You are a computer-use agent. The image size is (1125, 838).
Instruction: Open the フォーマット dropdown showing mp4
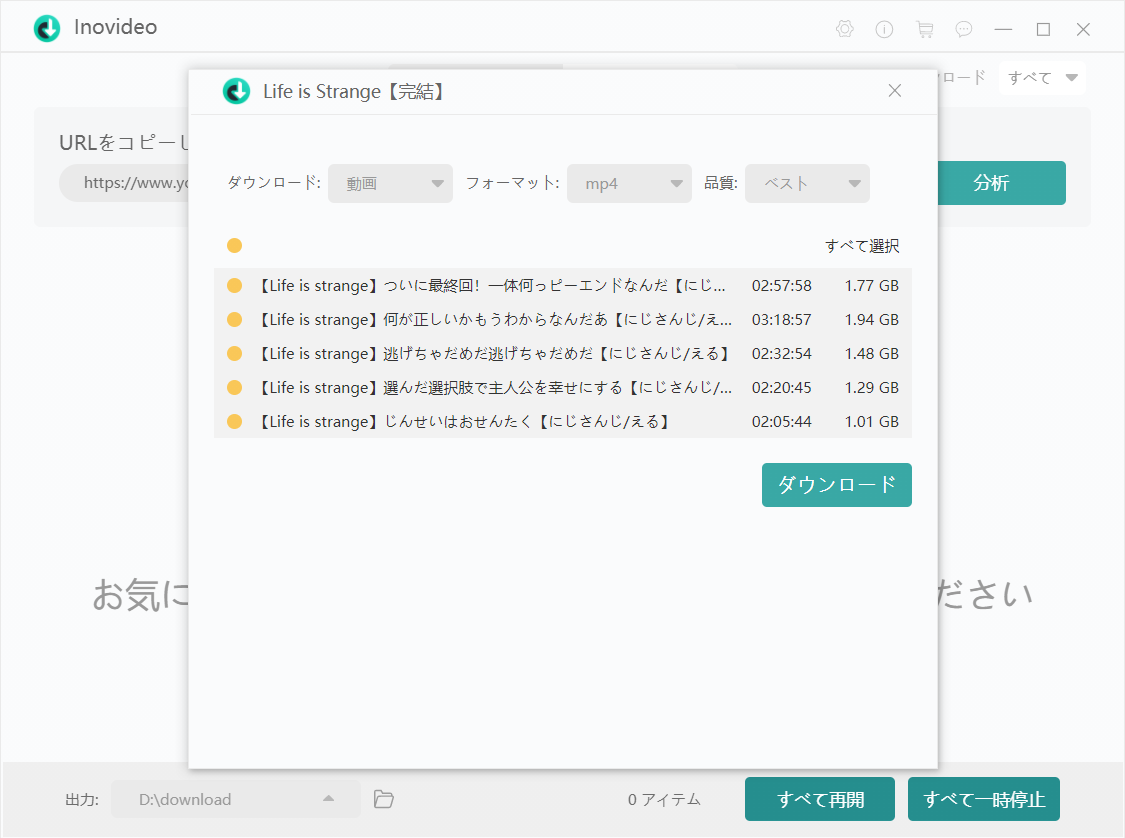click(629, 184)
